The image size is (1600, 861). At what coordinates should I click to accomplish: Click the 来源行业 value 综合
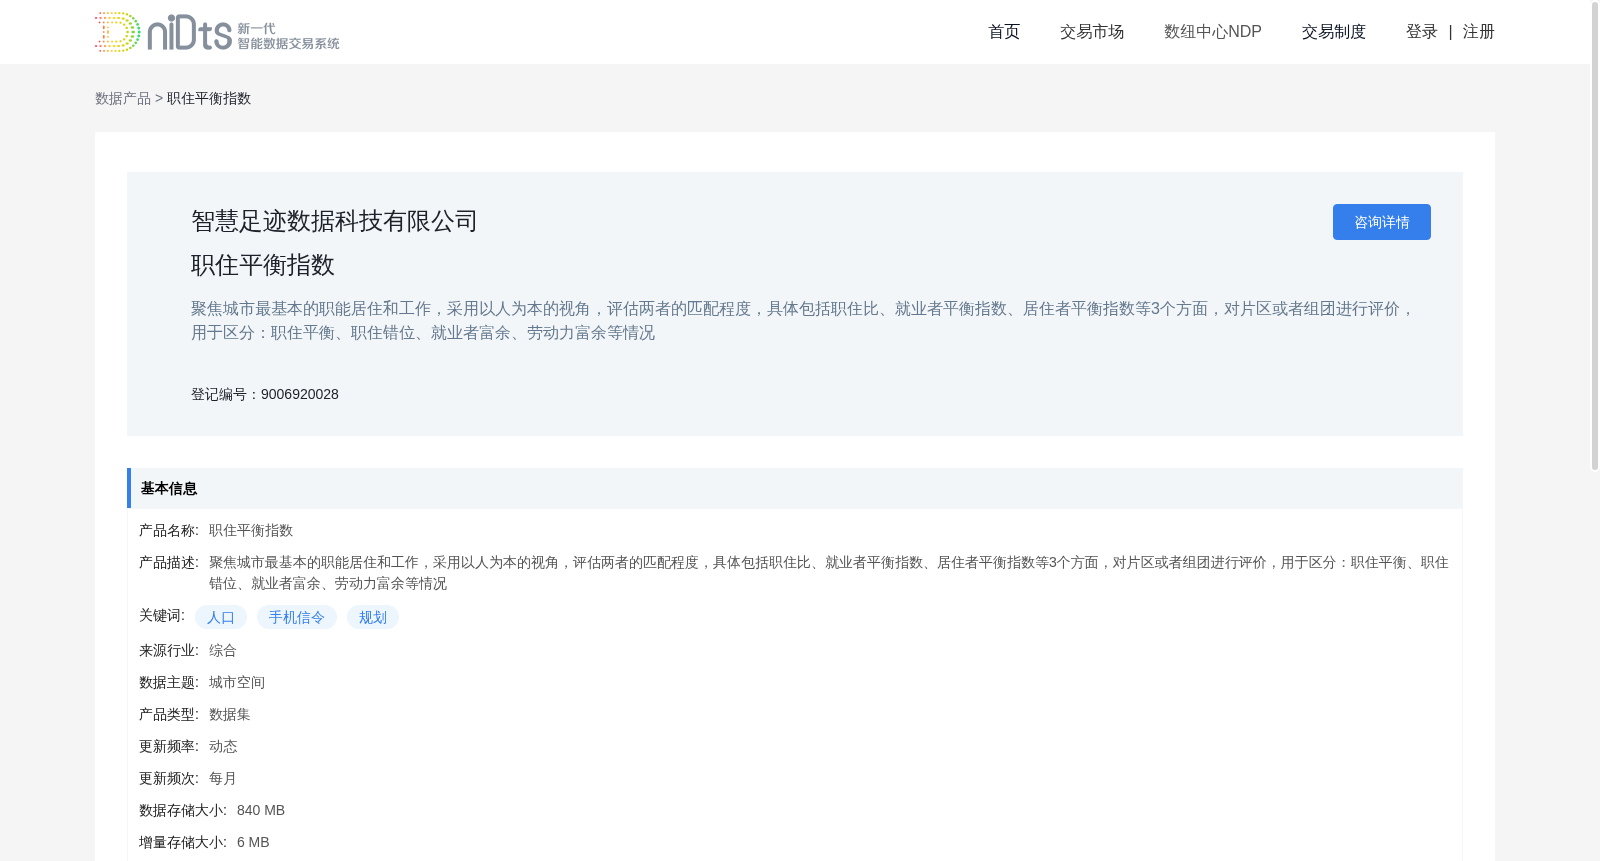pyautogui.click(x=223, y=650)
